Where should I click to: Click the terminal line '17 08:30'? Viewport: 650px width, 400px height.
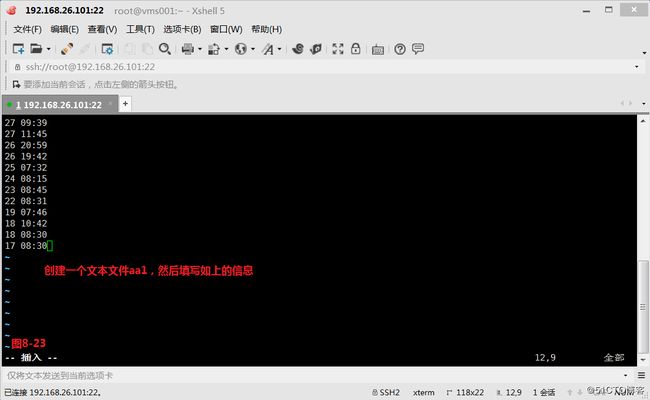26,246
